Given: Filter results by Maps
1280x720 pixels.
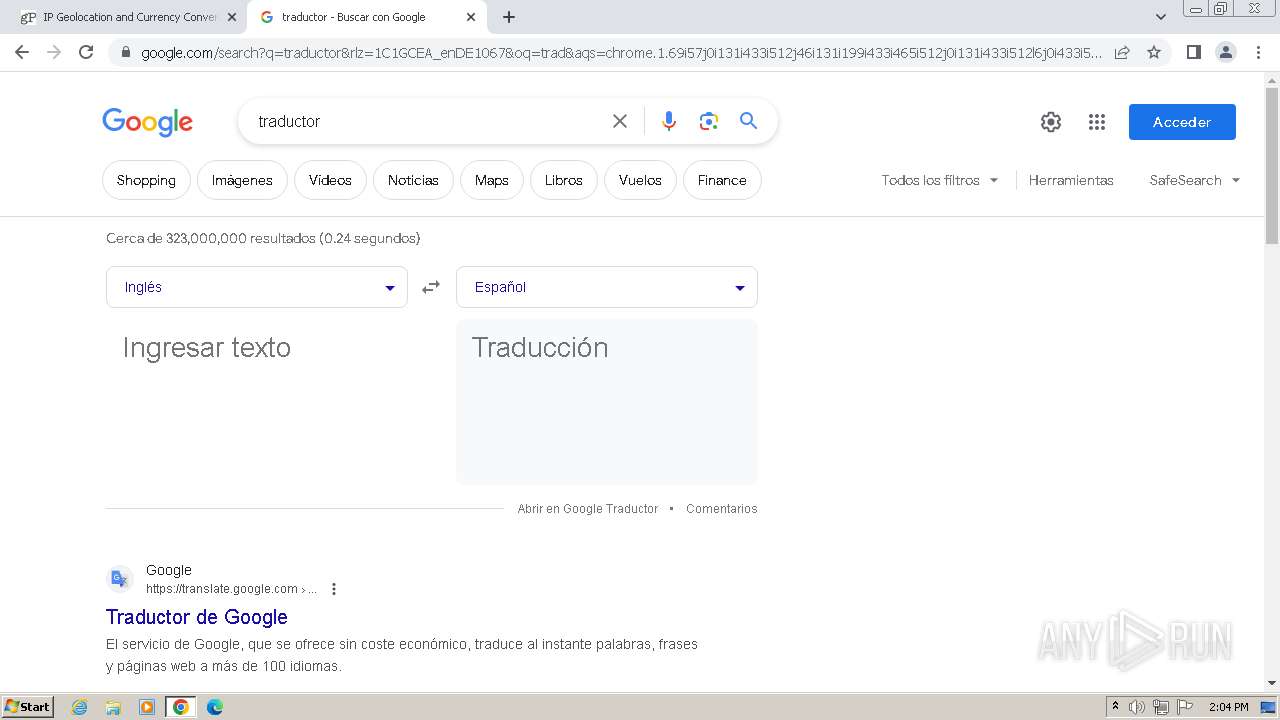Looking at the screenshot, I should (492, 180).
